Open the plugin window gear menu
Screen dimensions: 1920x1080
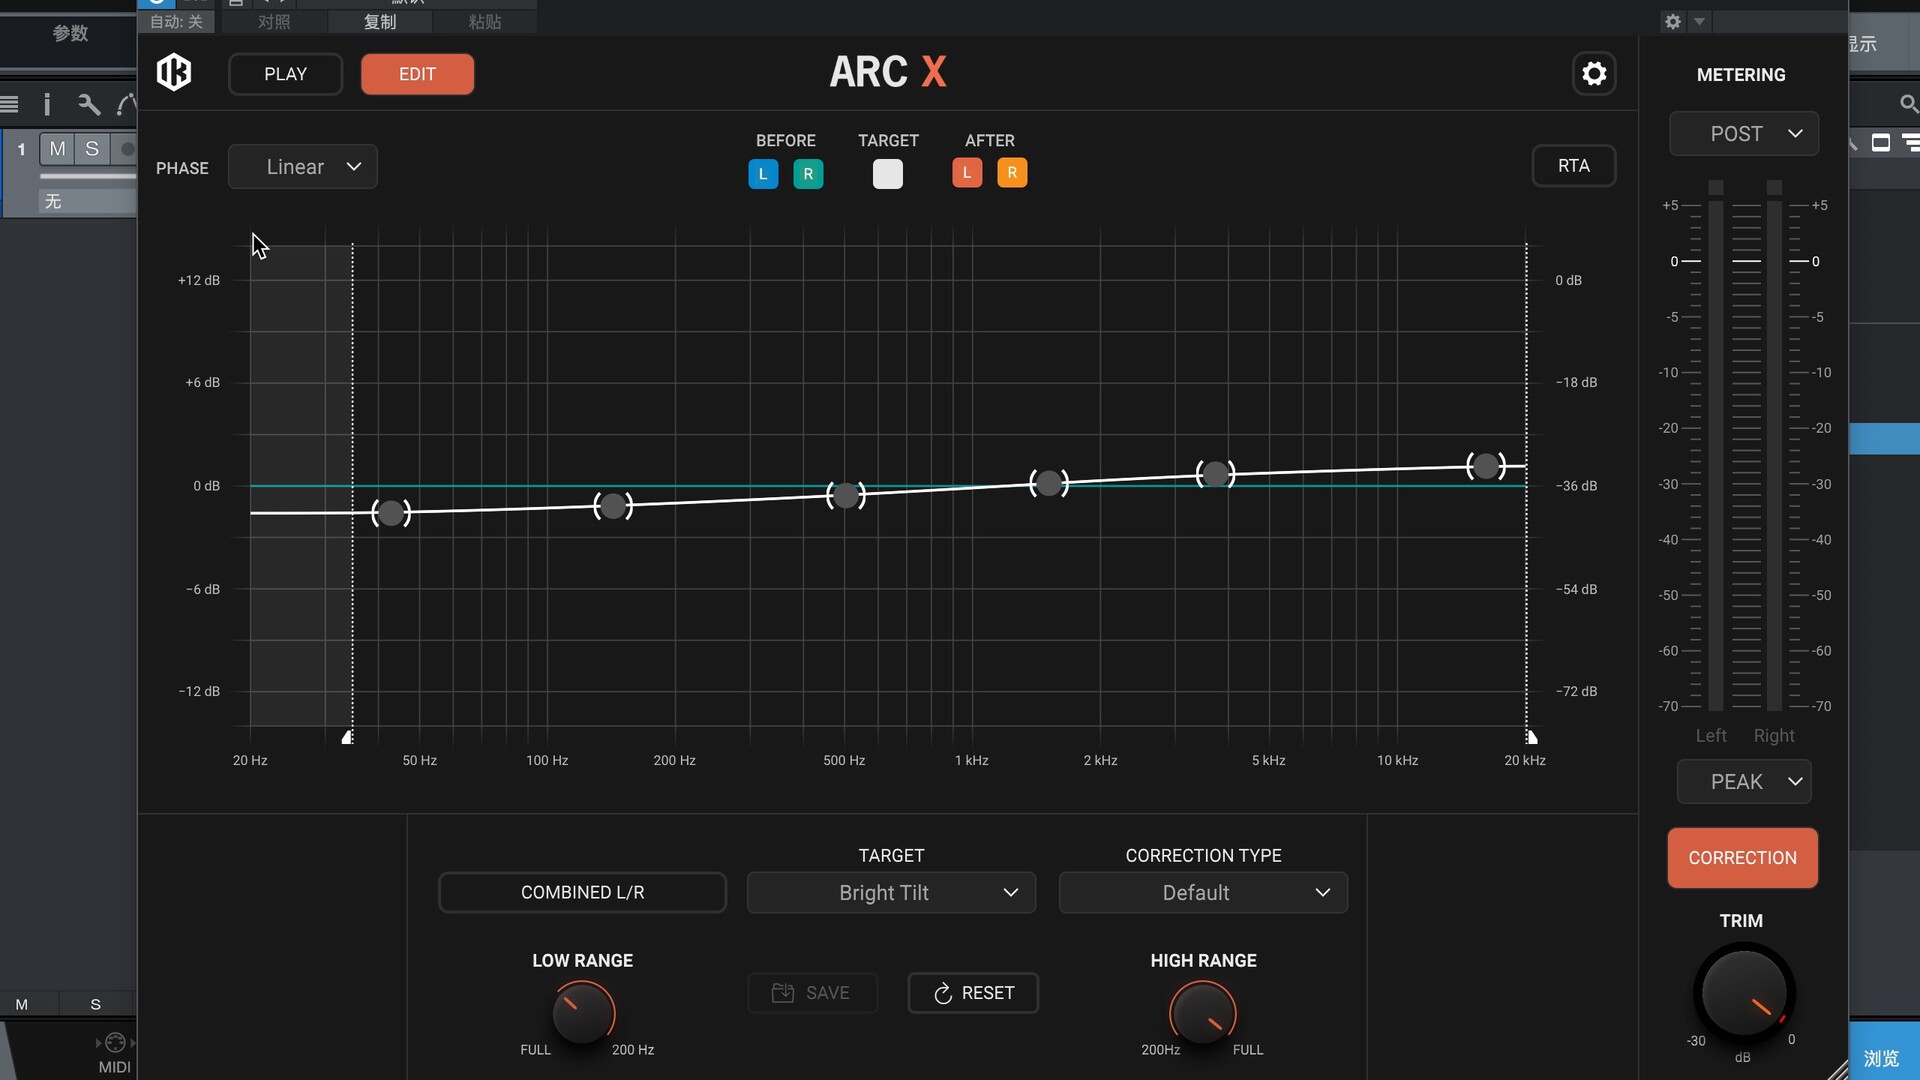pos(1673,21)
